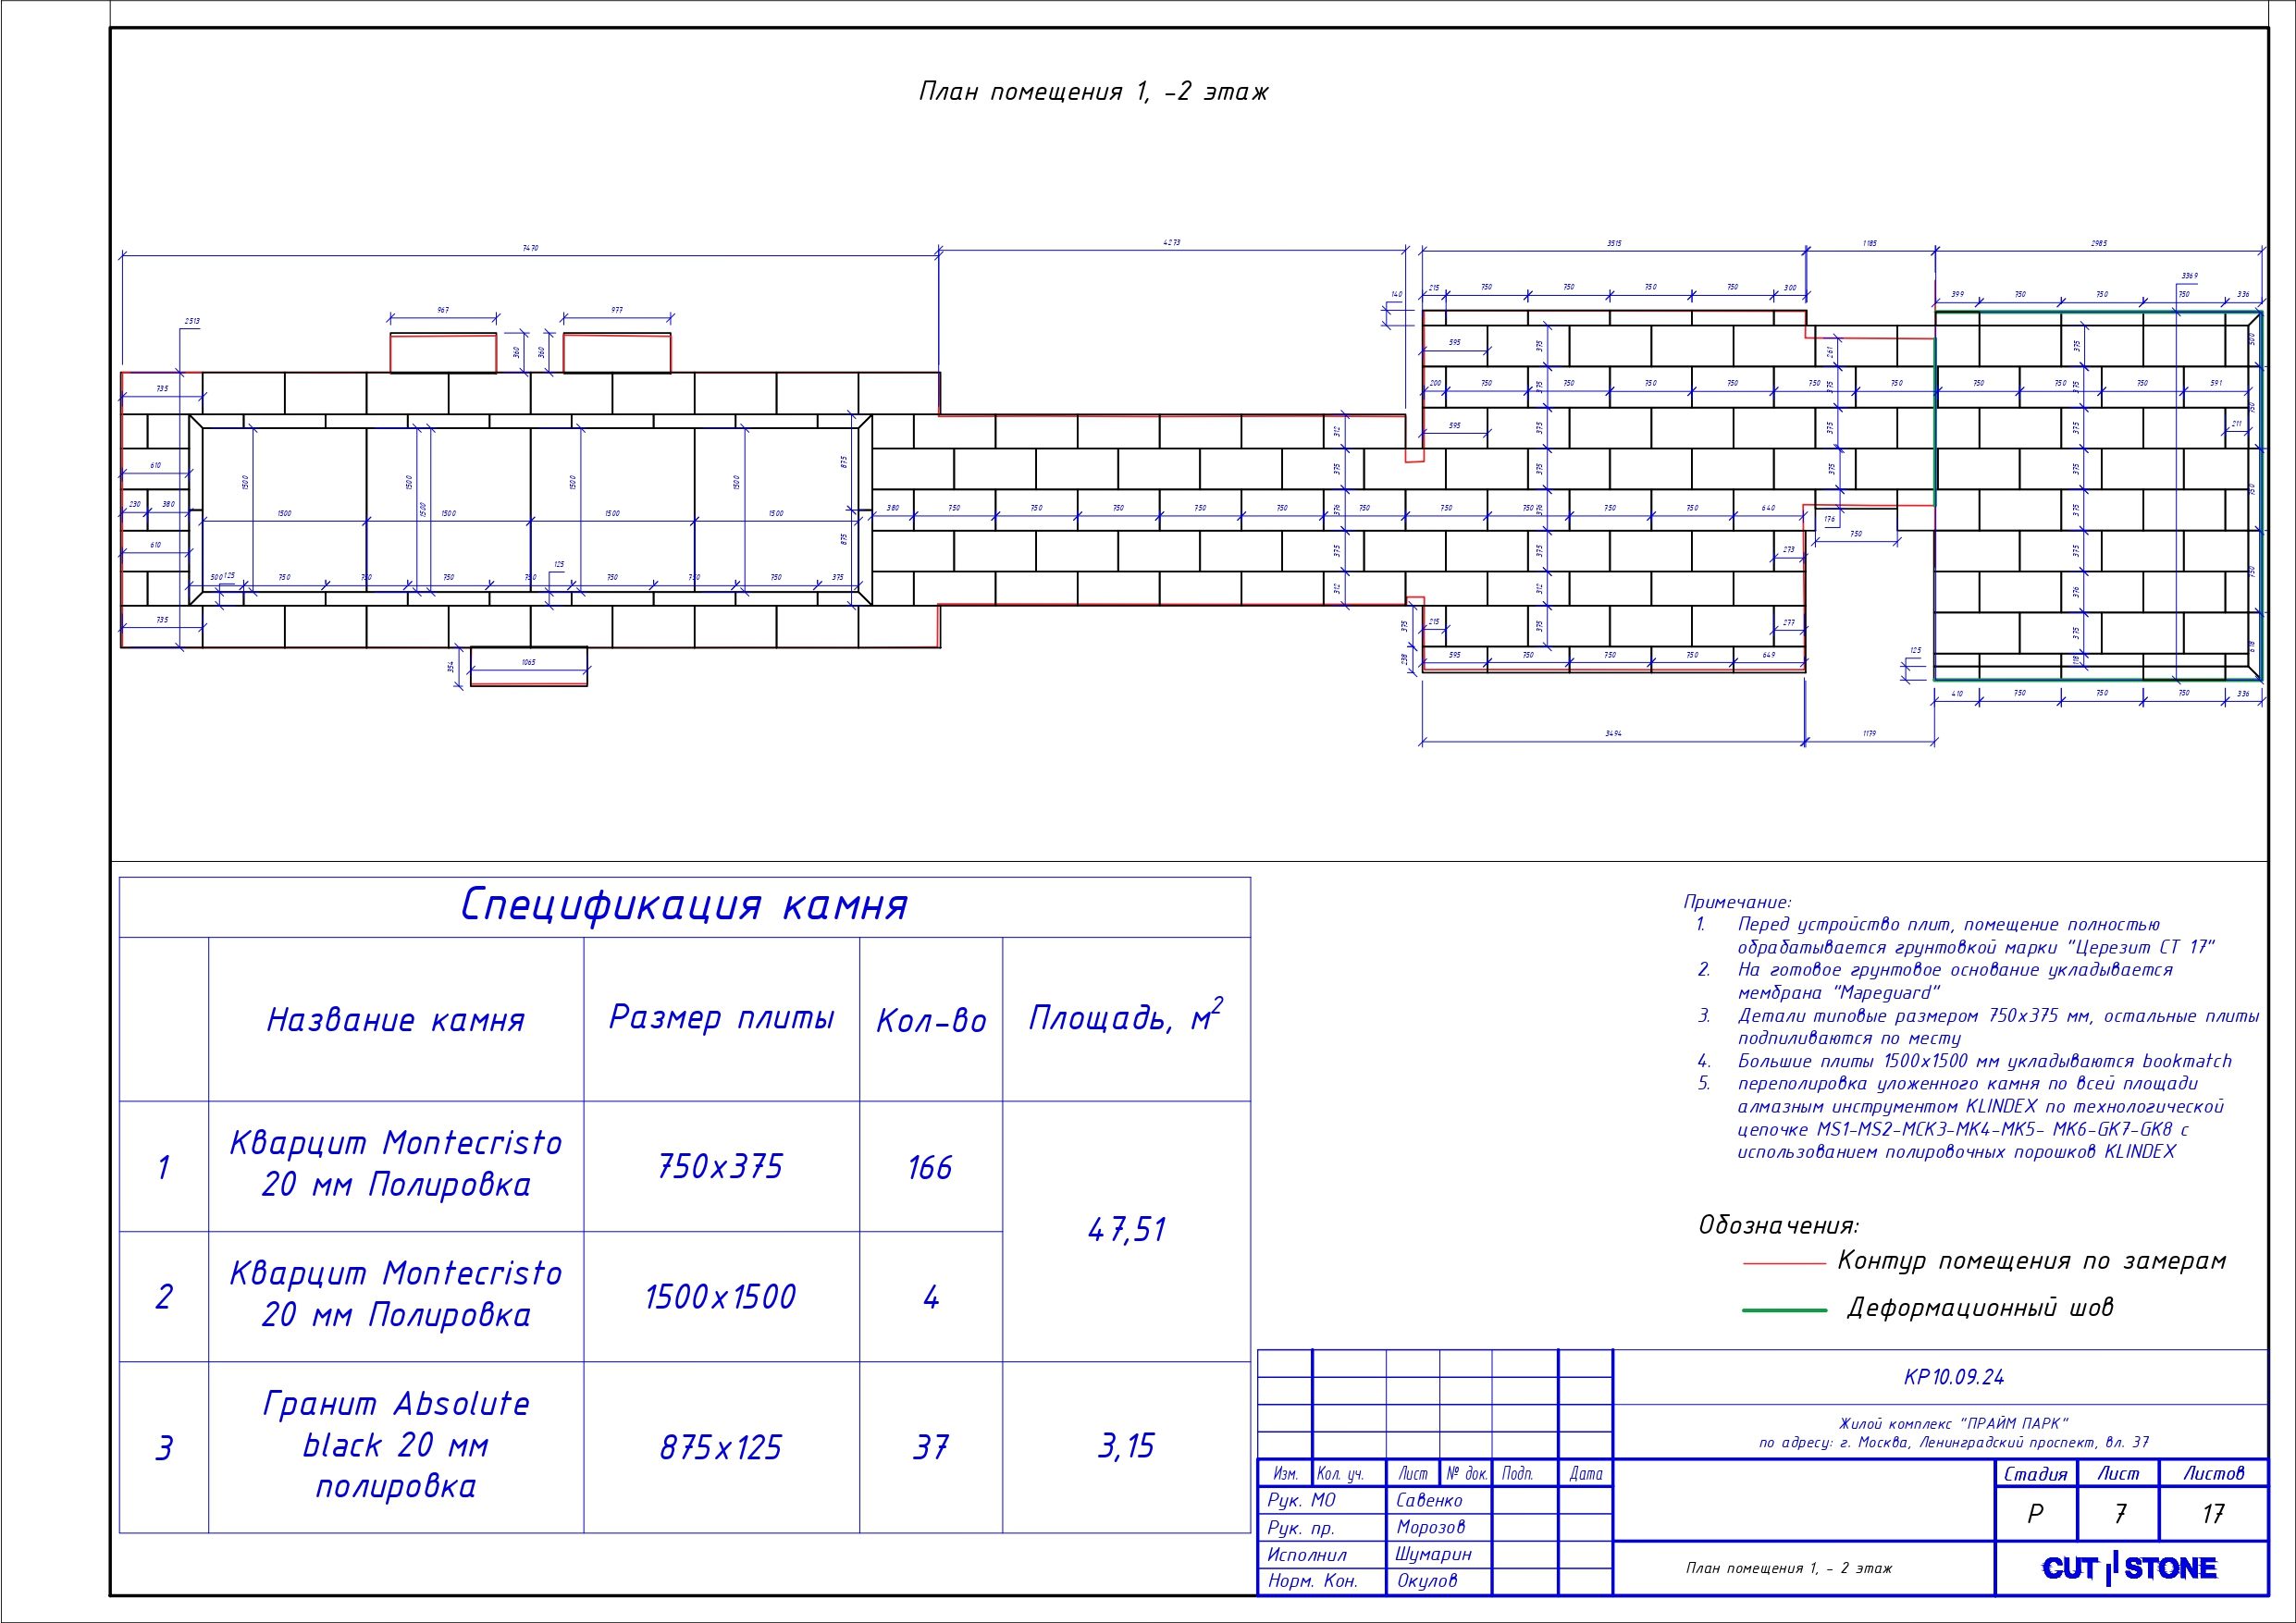The image size is (2296, 1623).
Task: Select the surname 'Морозов'
Action: coord(1430,1527)
